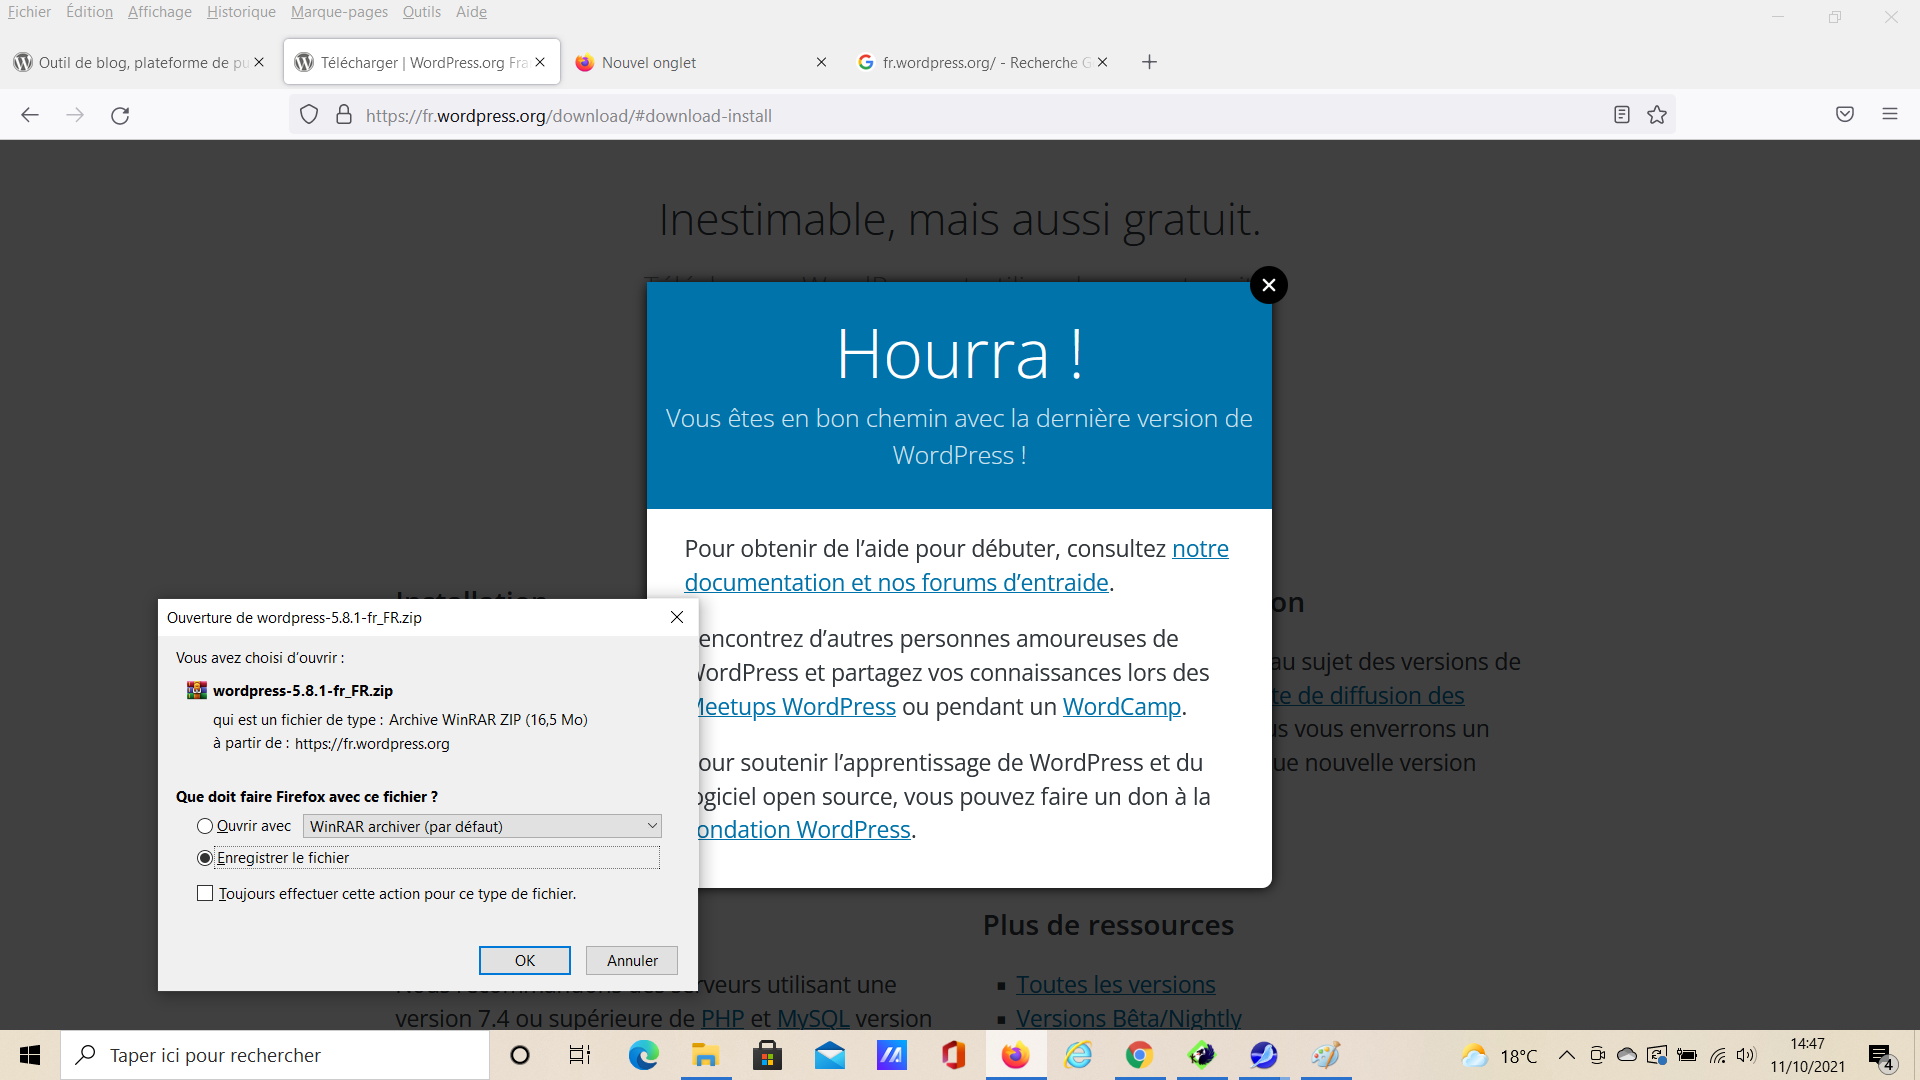This screenshot has height=1080, width=1920.
Task: Open the MySQL link in page text
Action: [x=813, y=1018]
